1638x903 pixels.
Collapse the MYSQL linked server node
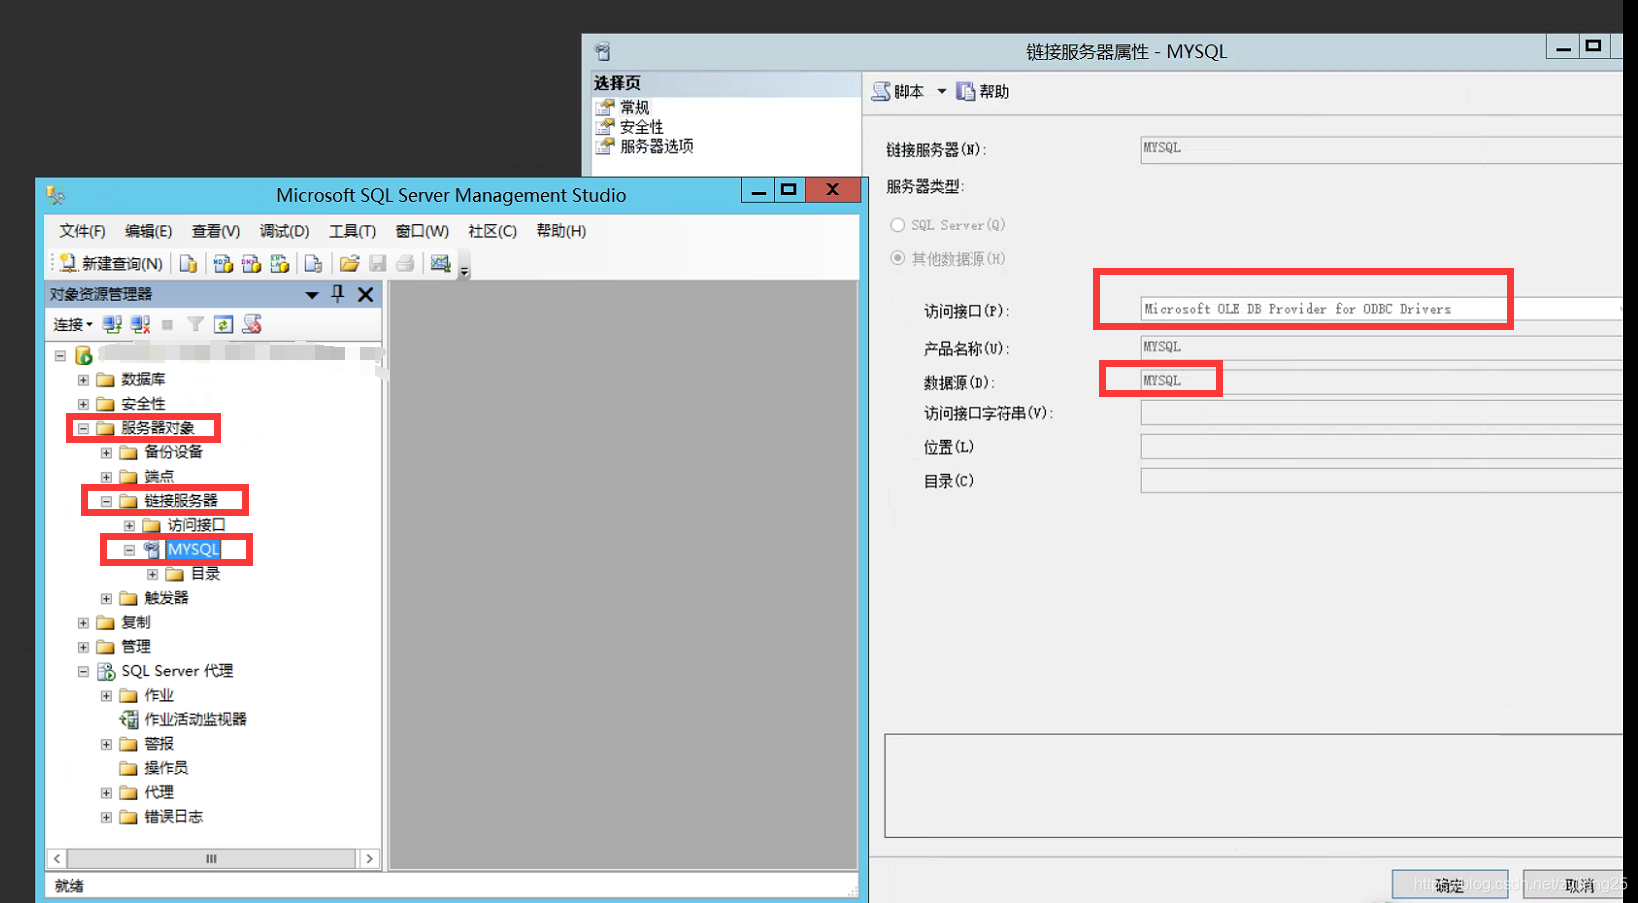point(129,550)
